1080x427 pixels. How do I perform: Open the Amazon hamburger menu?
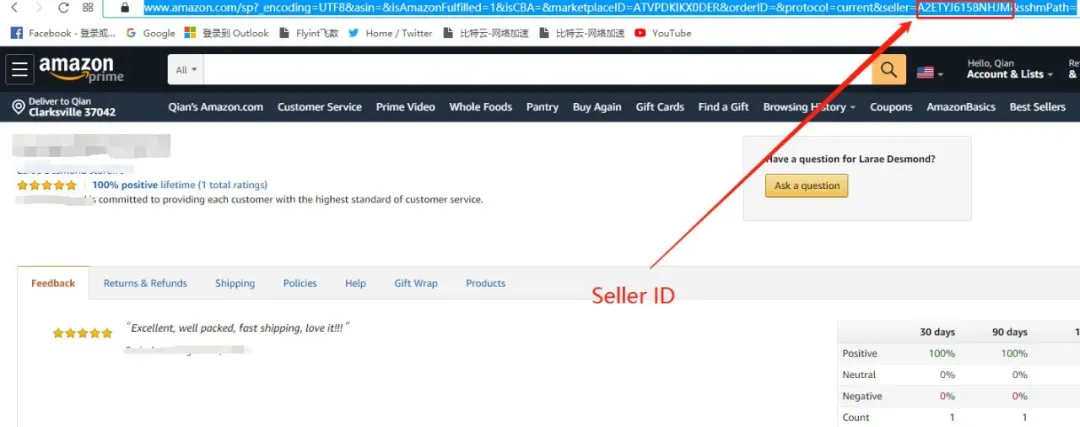(19, 70)
